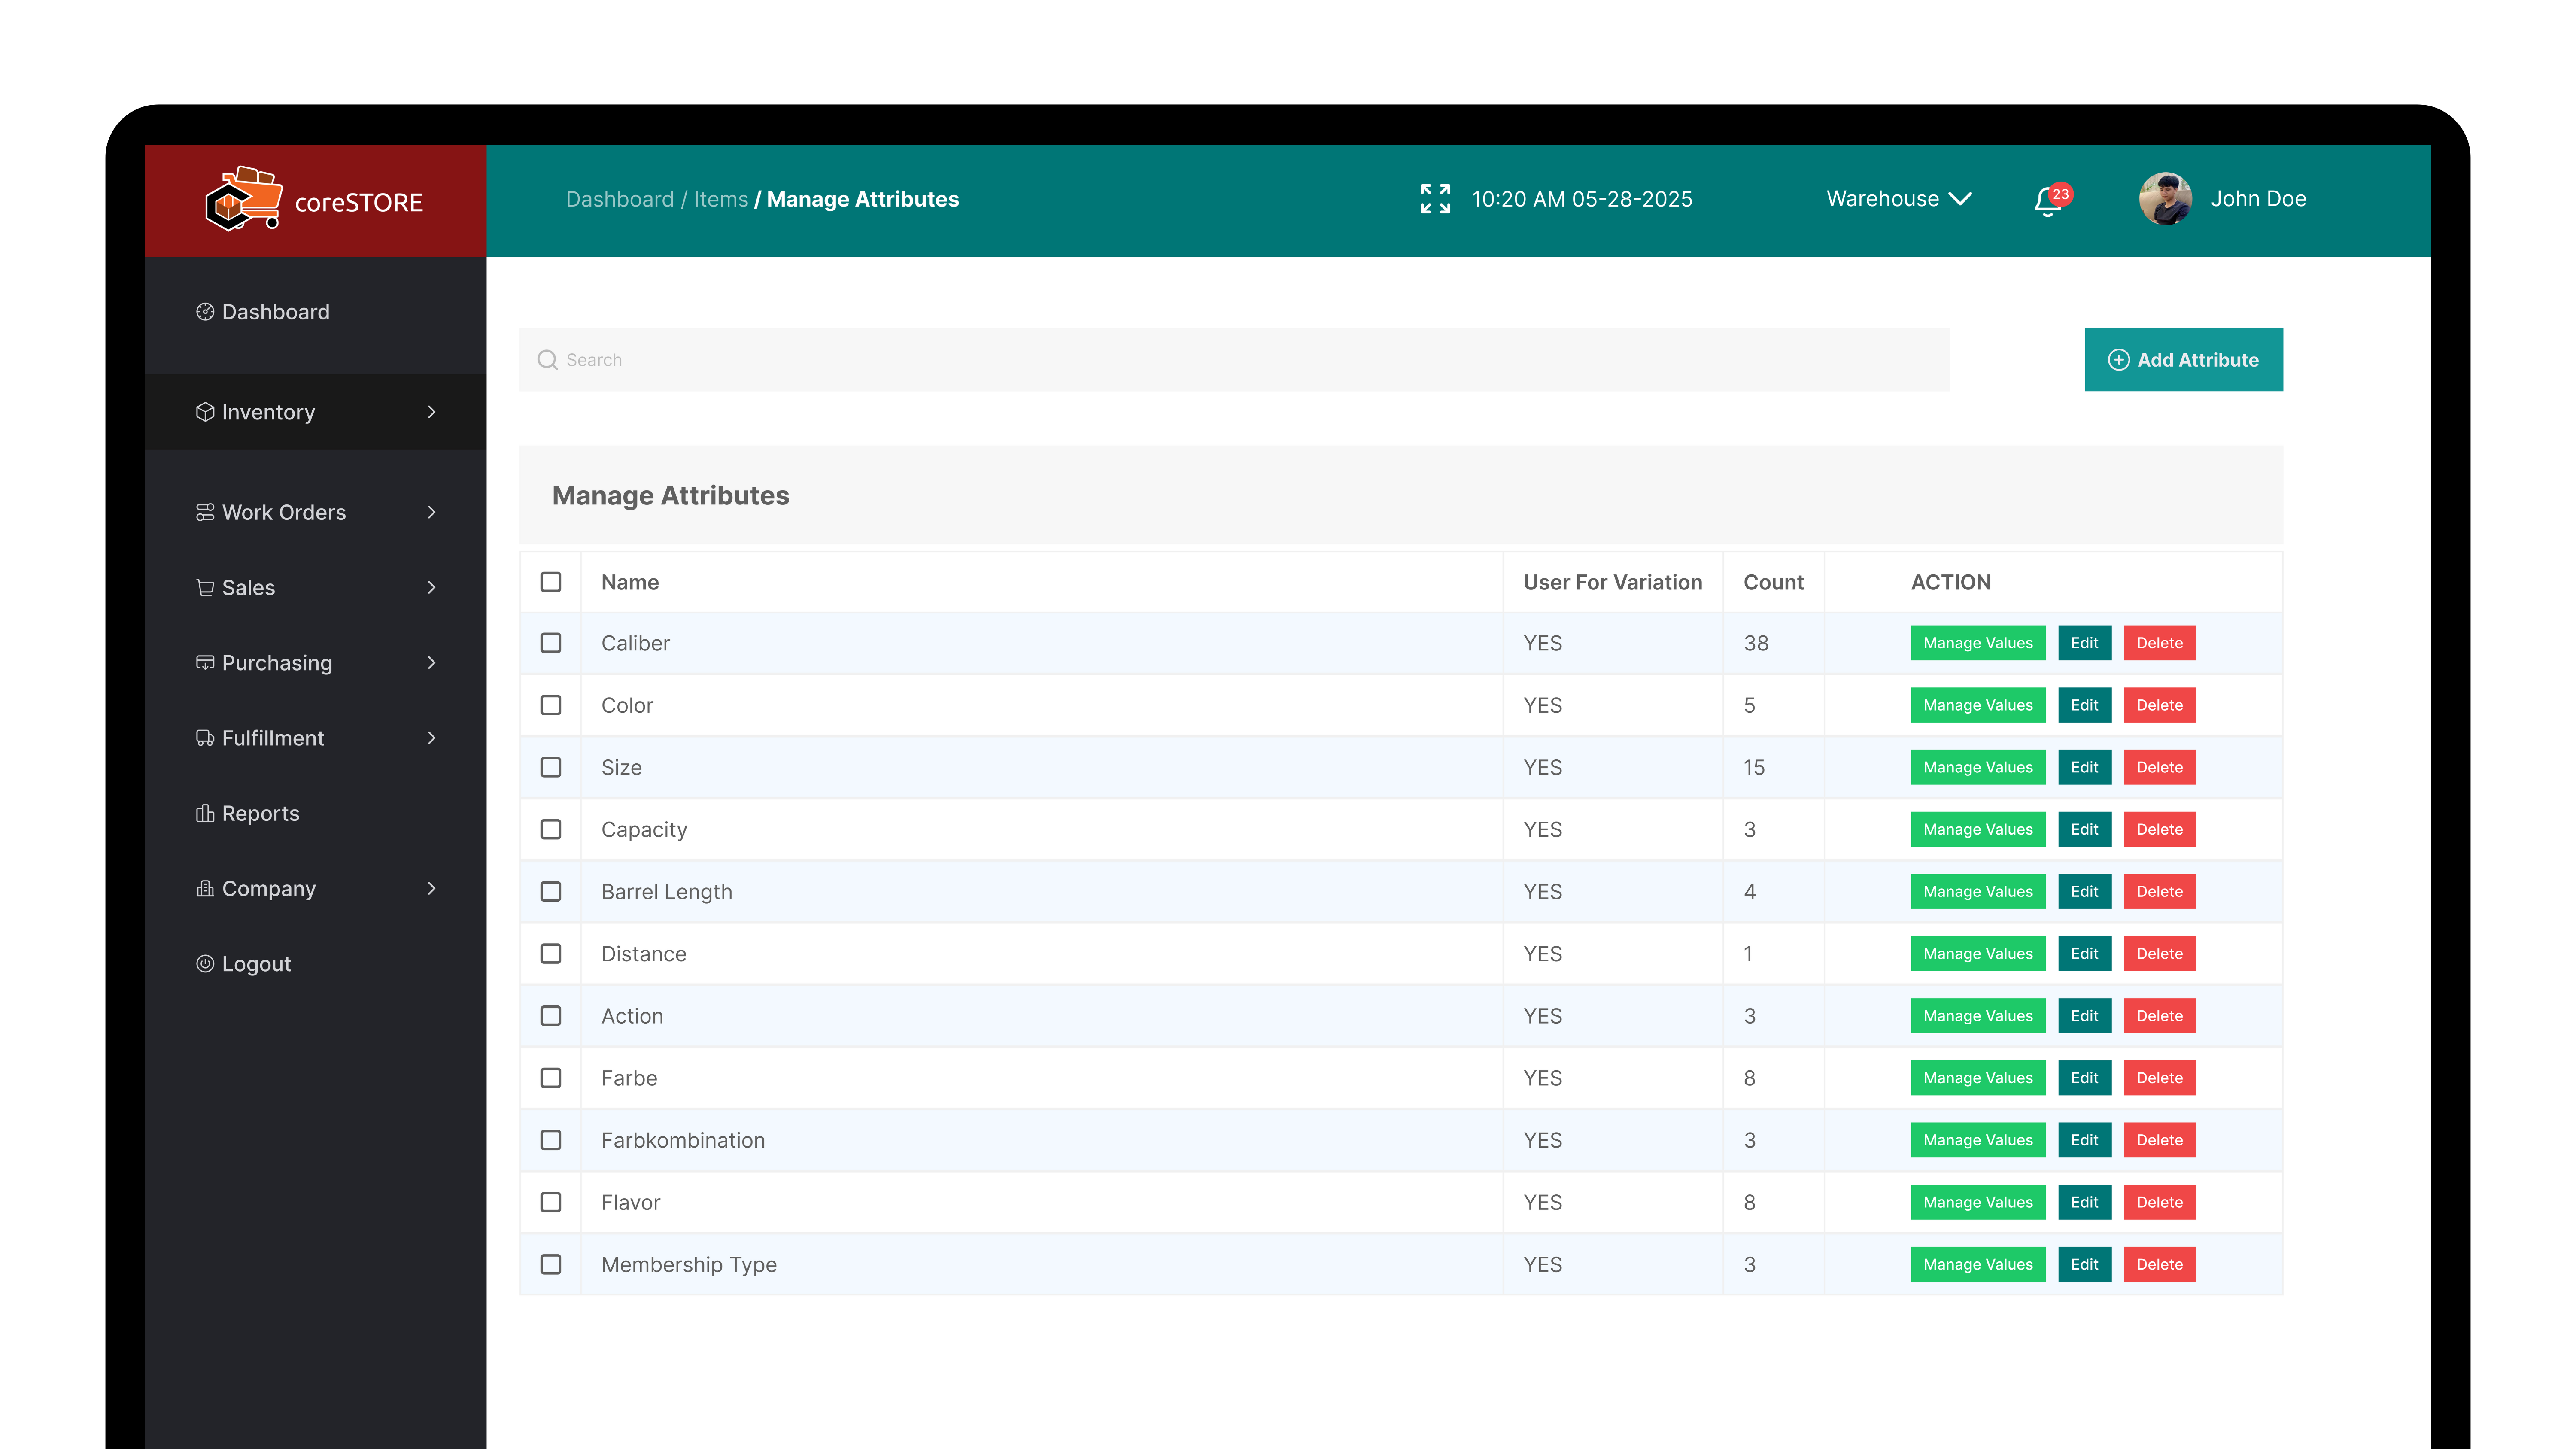Delete the Distance attribute

tap(2160, 953)
